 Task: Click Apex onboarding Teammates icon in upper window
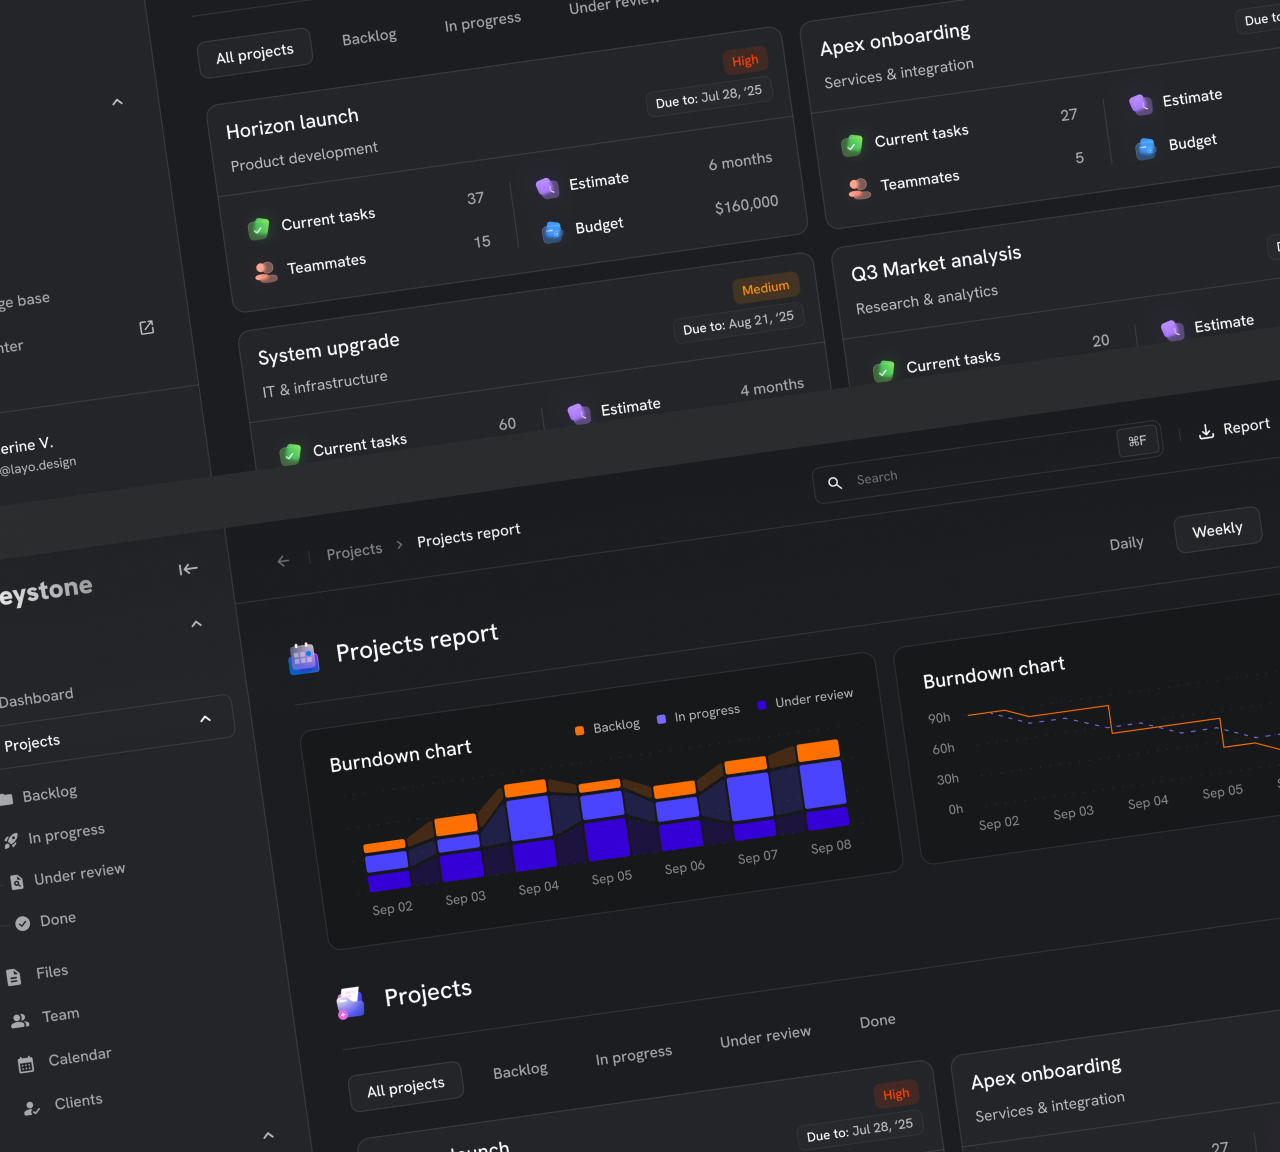(859, 188)
